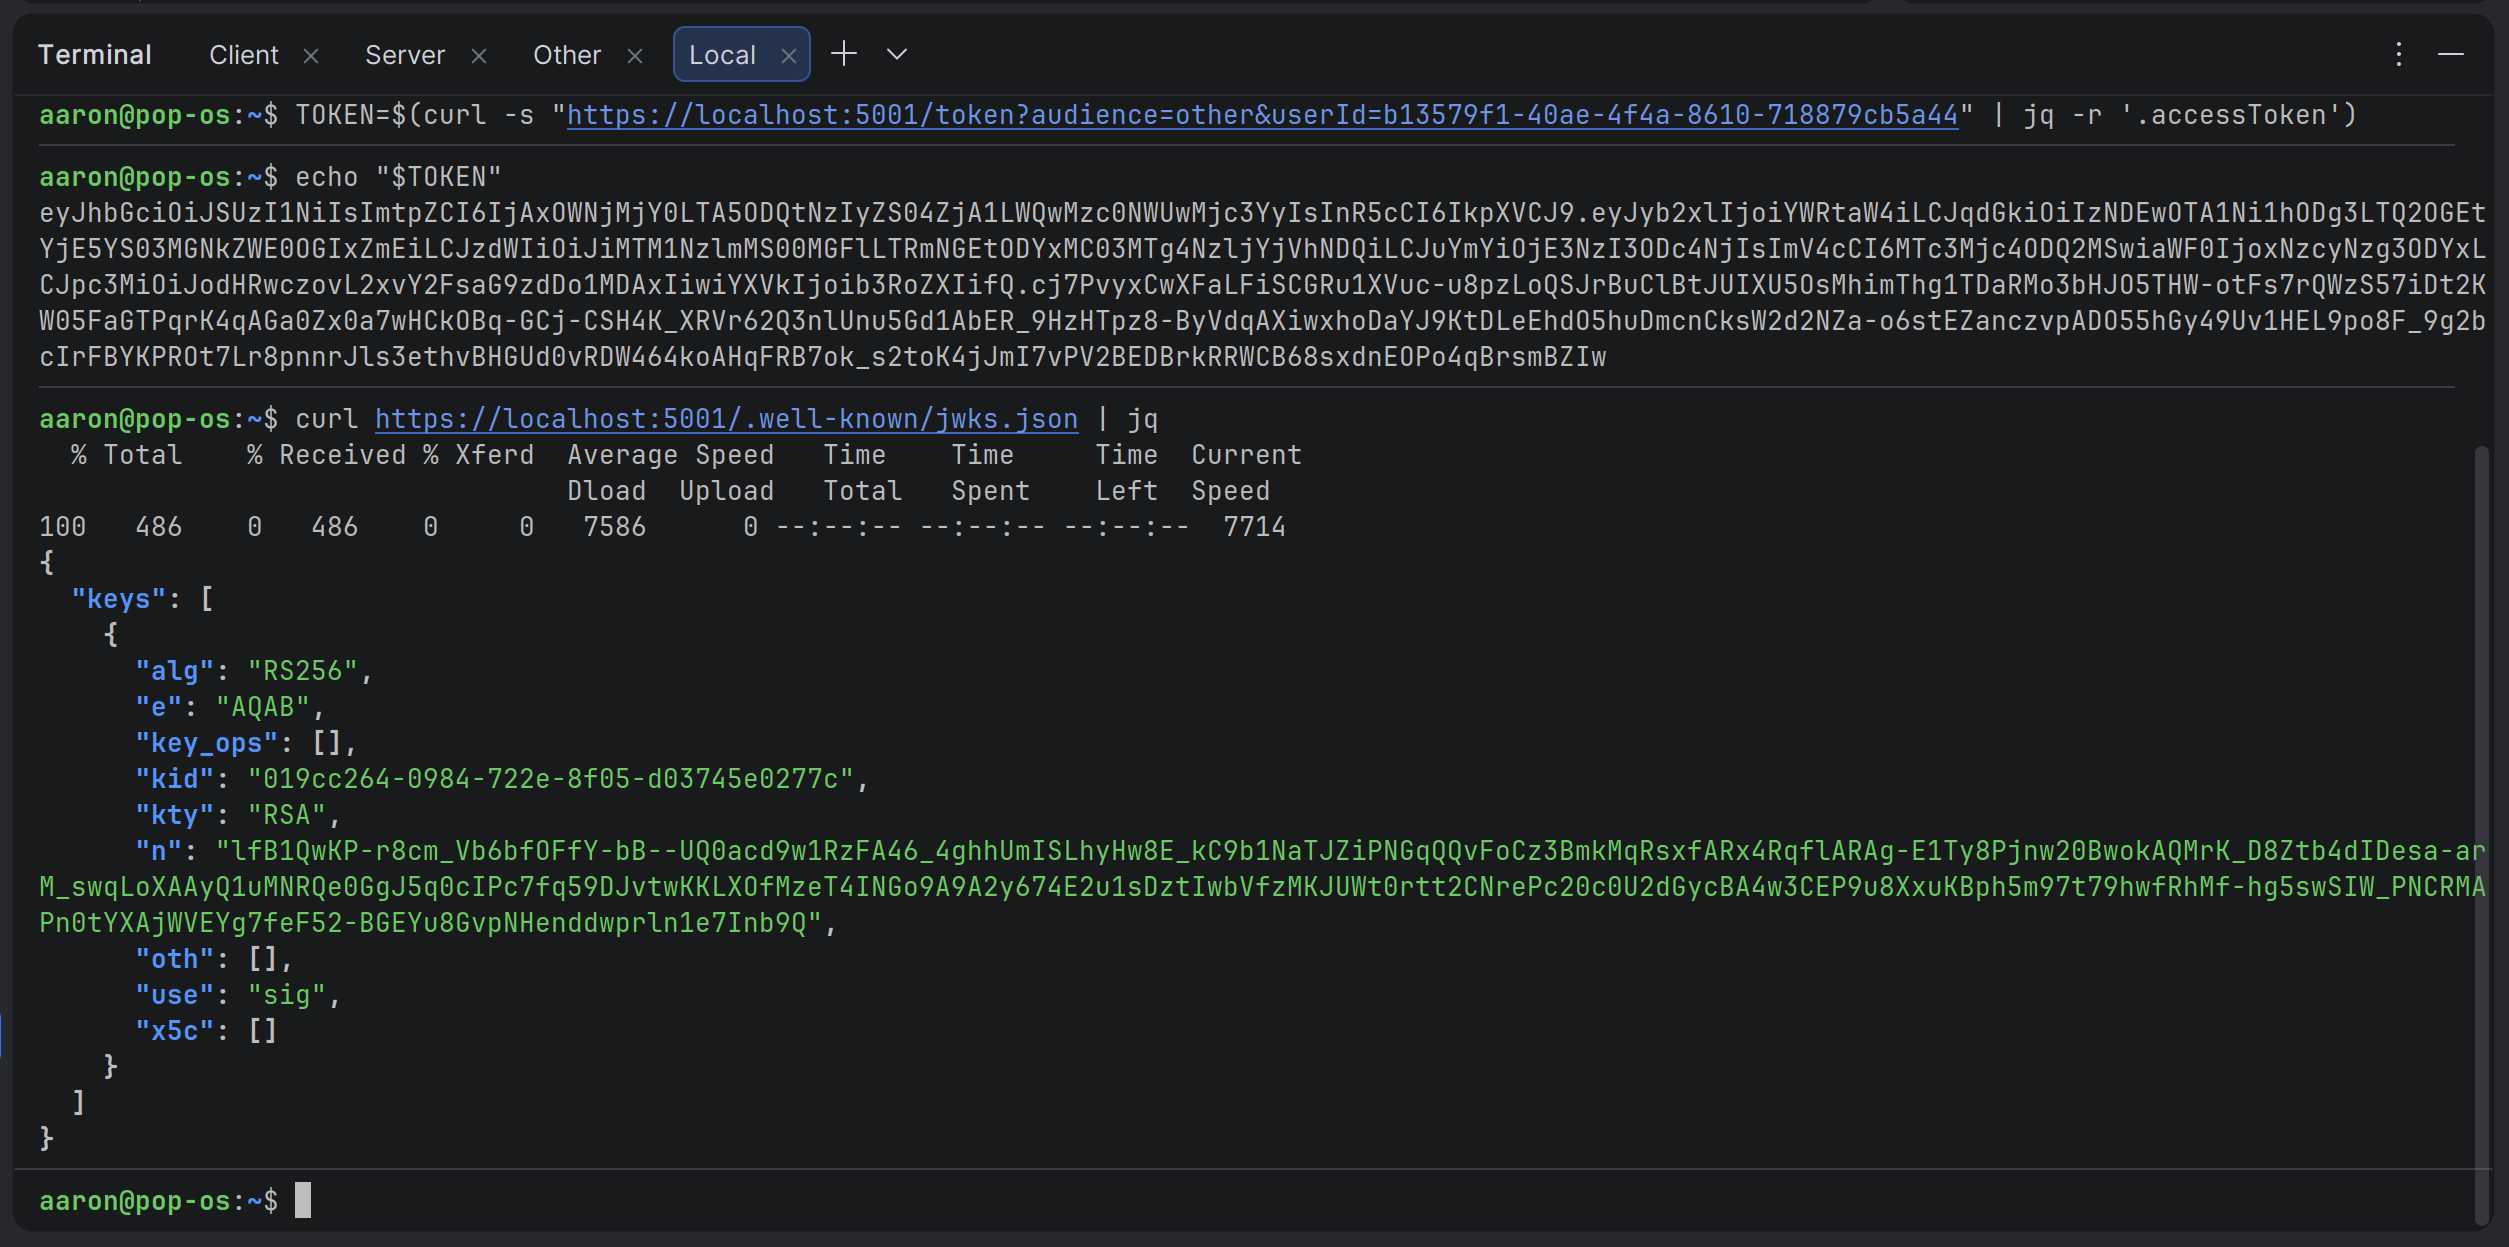Click the "kid" value in JSON output
This screenshot has height=1247, width=2509.
pos(551,779)
